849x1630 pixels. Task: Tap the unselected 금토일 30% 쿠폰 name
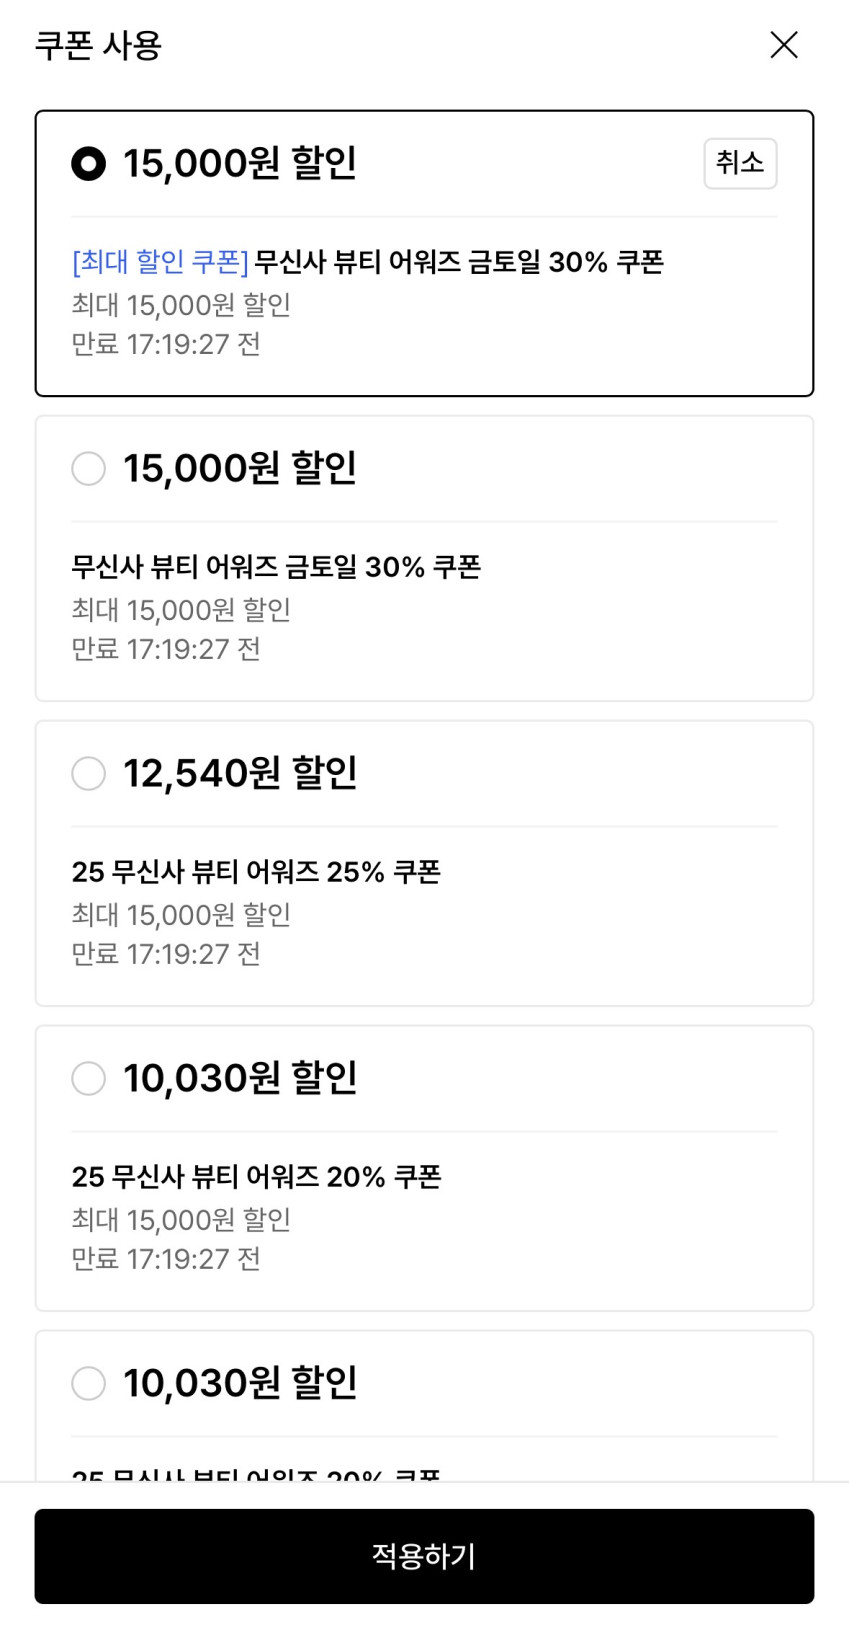coord(276,567)
